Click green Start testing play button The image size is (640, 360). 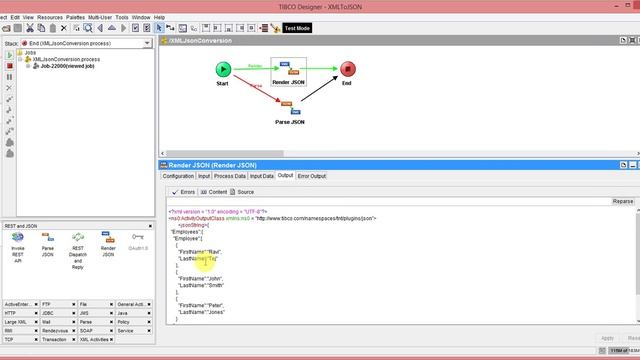pyautogui.click(x=9, y=55)
